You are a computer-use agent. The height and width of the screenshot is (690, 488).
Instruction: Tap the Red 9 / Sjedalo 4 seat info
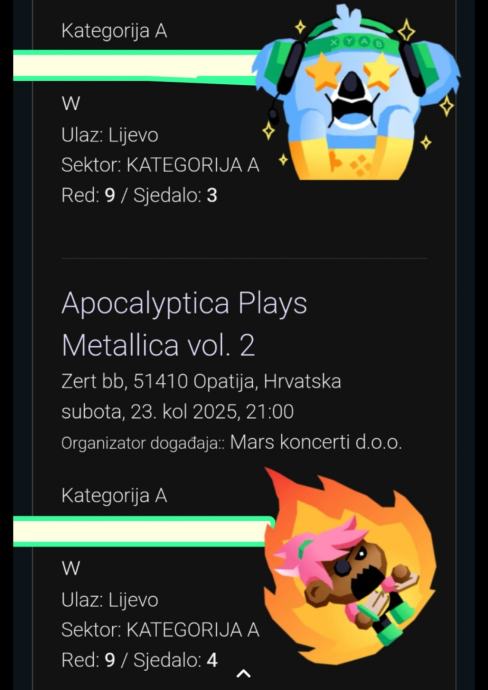pyautogui.click(x=139, y=660)
